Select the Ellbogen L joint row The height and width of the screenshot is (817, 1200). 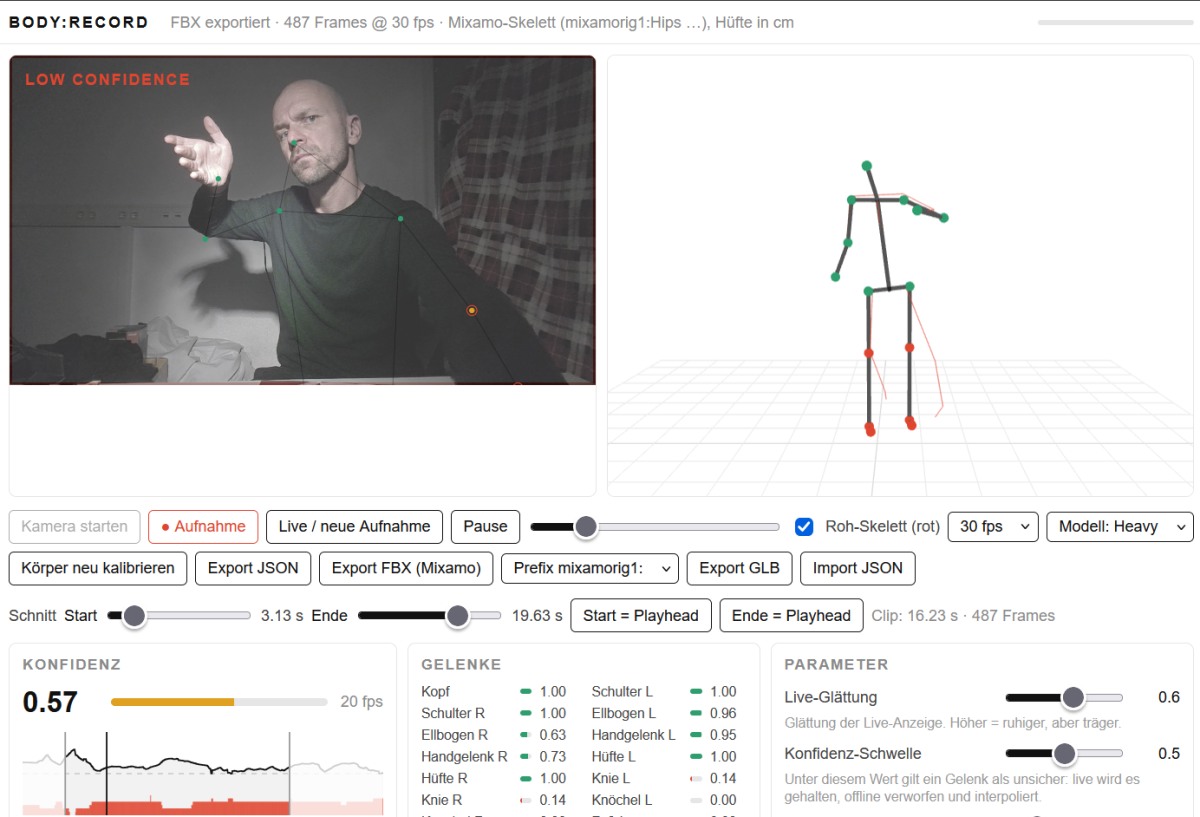(664, 714)
